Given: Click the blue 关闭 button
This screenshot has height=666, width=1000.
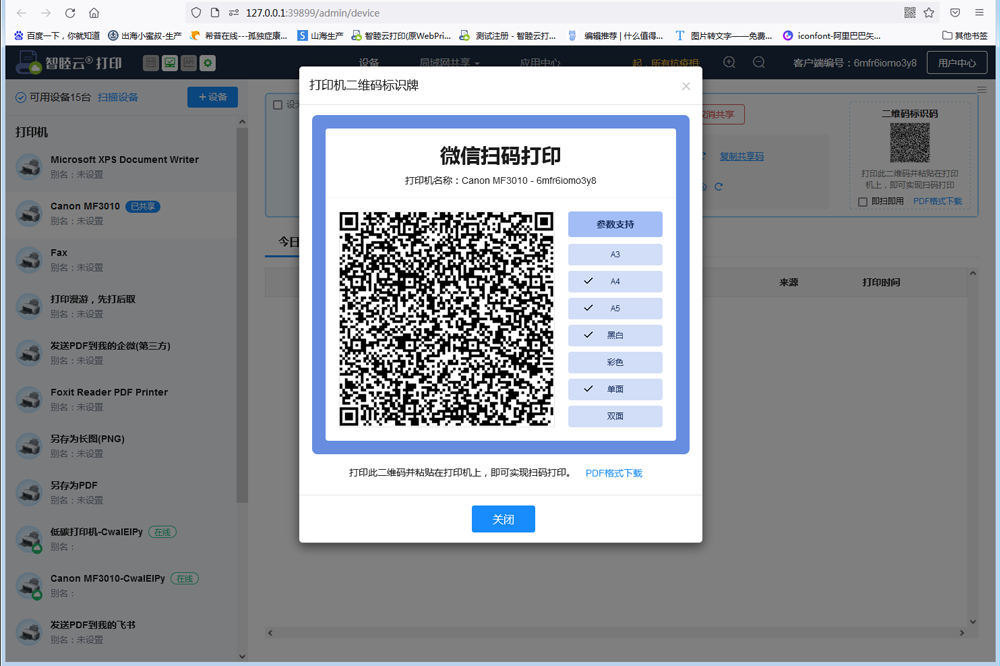Looking at the screenshot, I should point(503,519).
